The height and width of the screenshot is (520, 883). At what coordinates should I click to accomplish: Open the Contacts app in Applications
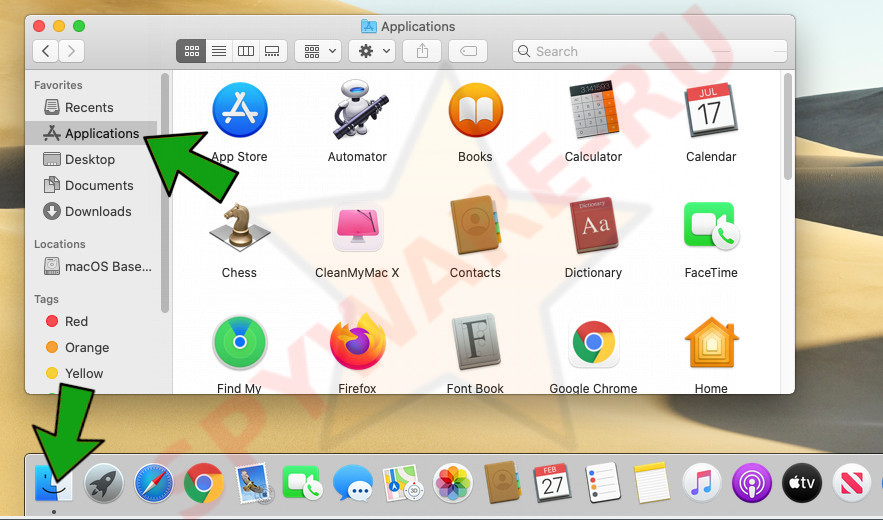click(475, 225)
